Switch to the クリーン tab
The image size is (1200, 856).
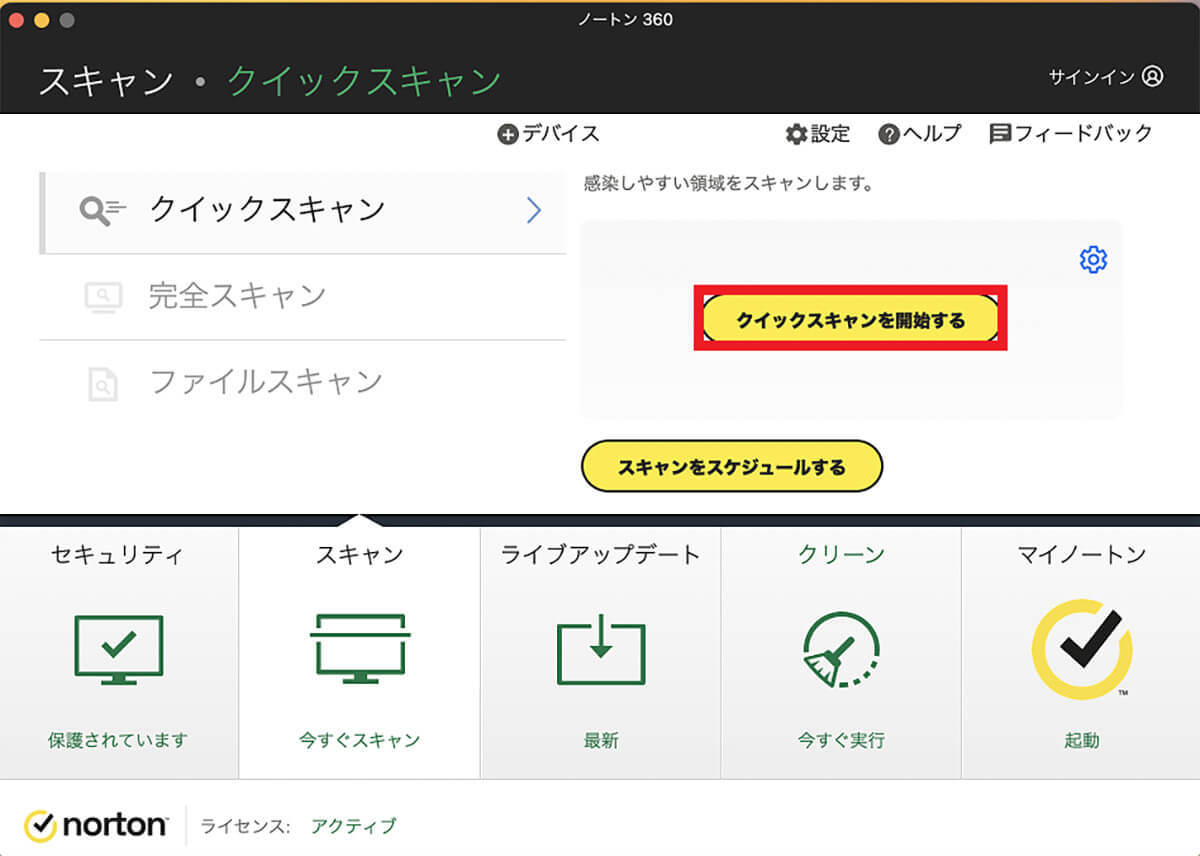841,653
